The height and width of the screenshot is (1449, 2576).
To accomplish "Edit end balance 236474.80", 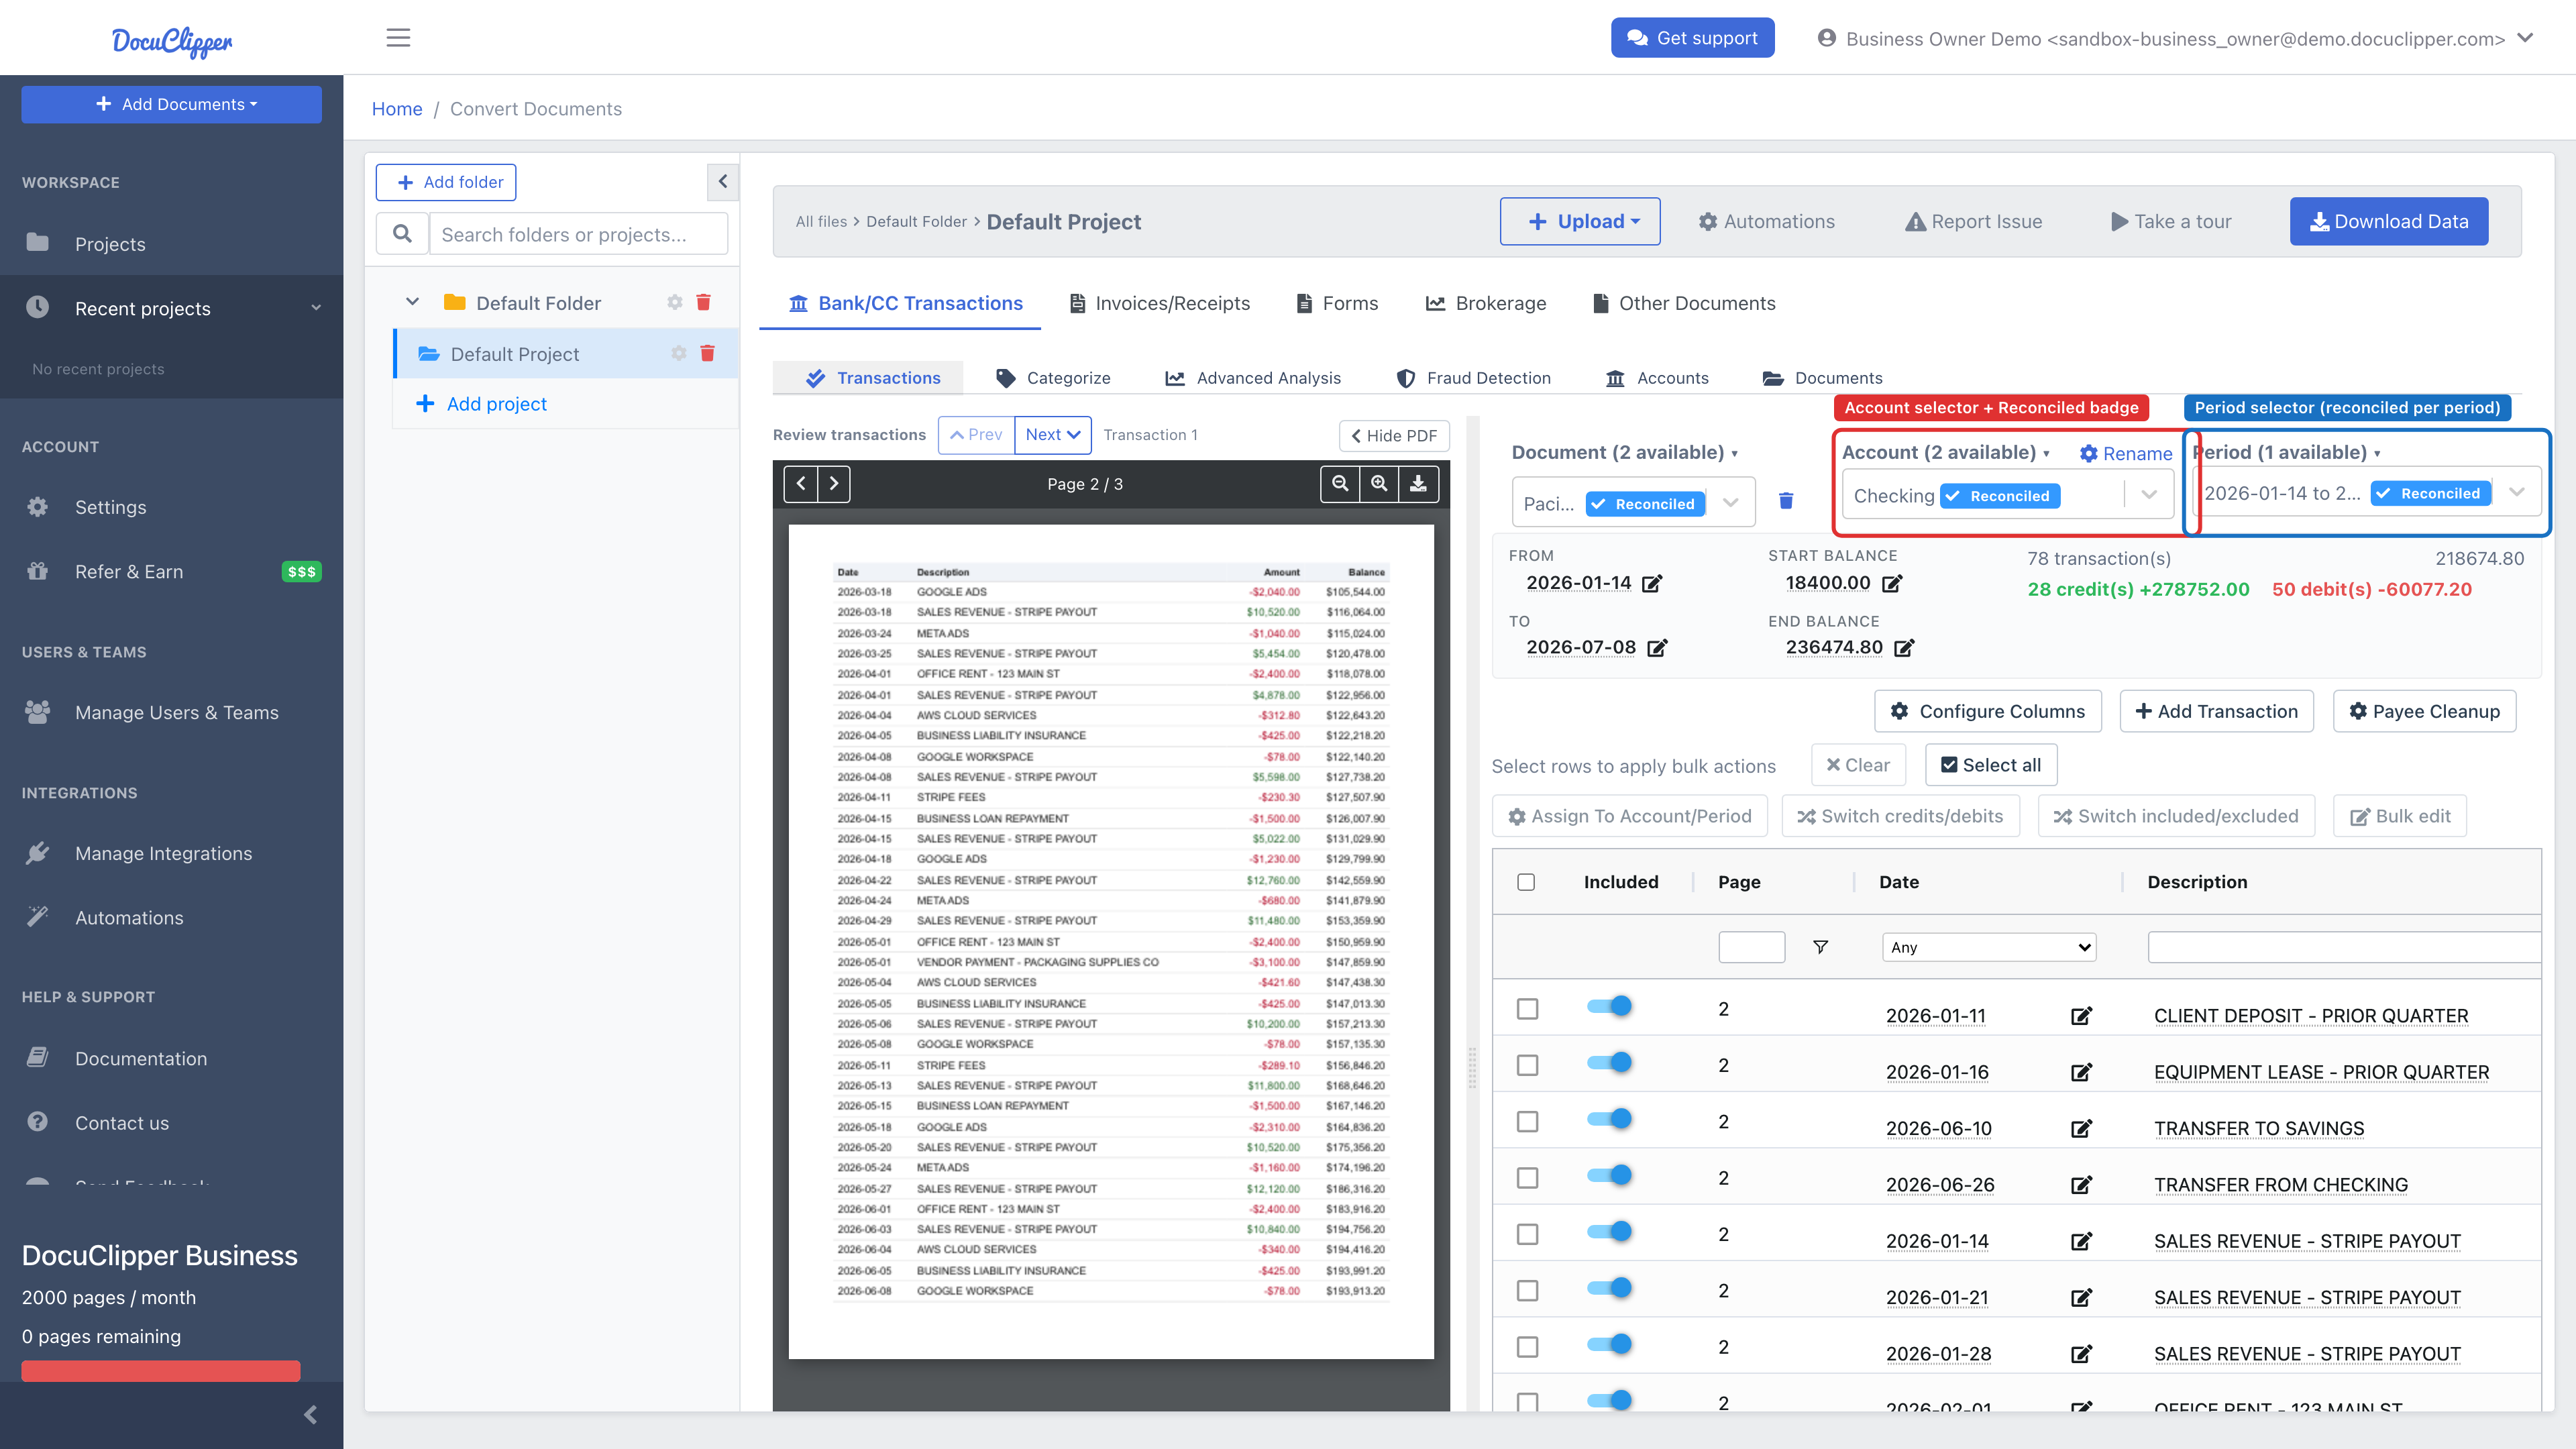I will [x=1904, y=648].
